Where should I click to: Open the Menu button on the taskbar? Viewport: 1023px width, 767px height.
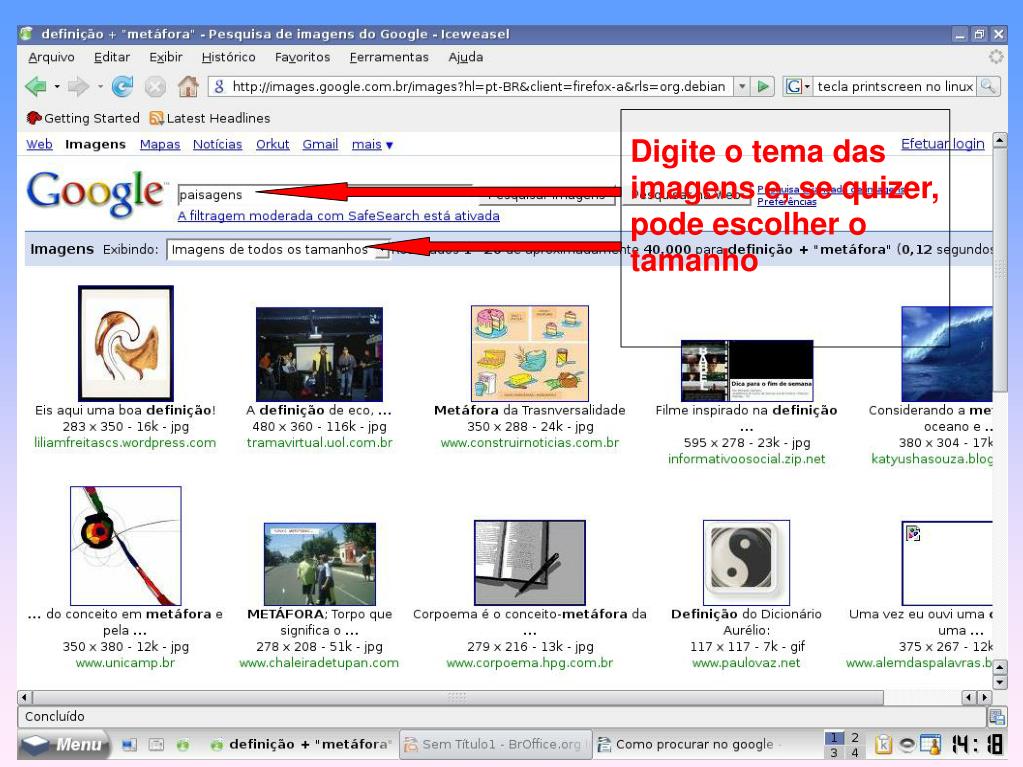coord(63,744)
